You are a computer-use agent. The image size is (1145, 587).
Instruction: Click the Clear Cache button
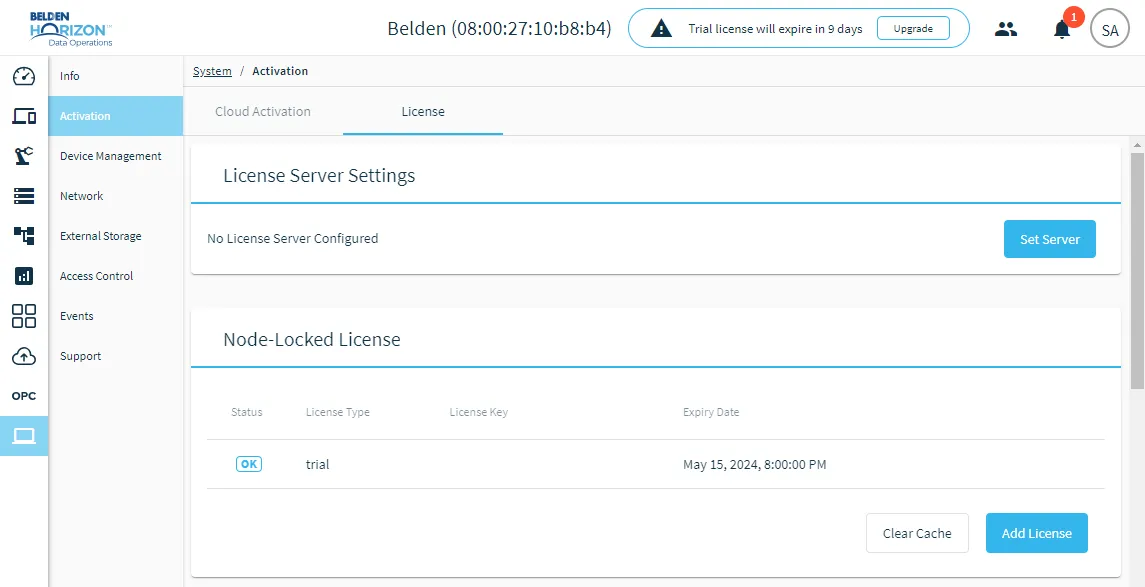tap(917, 533)
